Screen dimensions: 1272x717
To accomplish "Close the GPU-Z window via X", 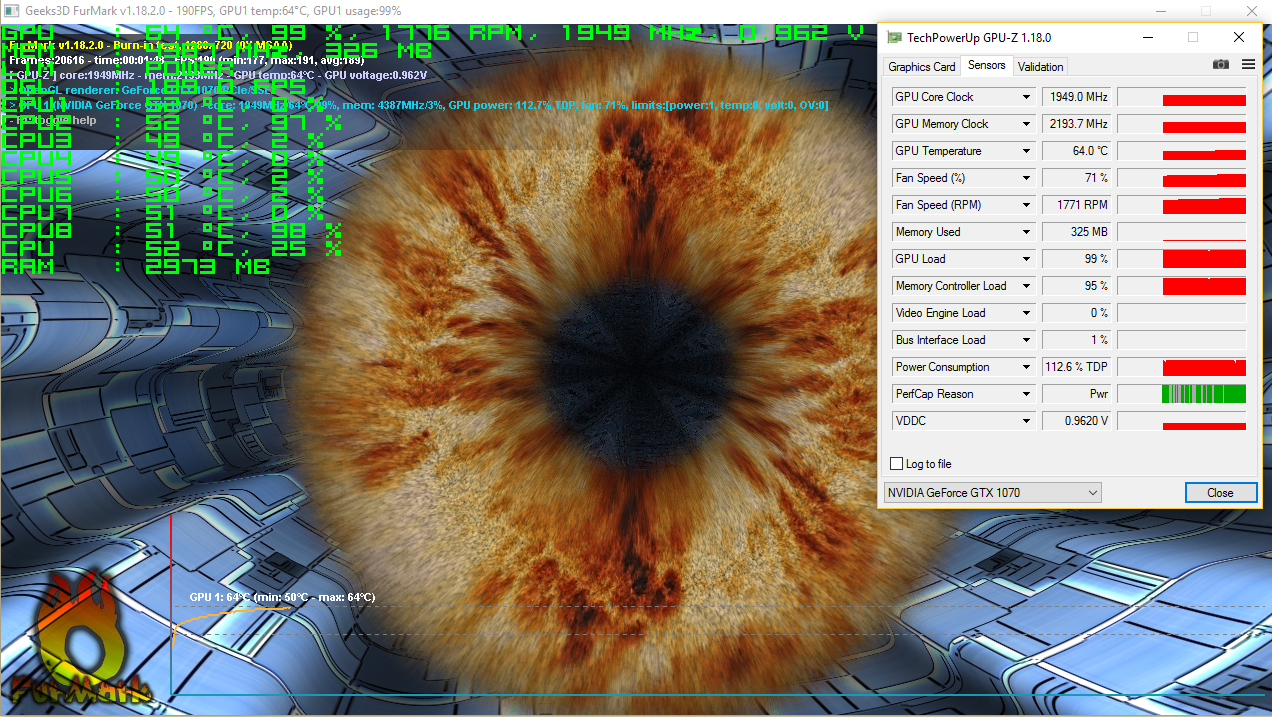I will 1239,37.
